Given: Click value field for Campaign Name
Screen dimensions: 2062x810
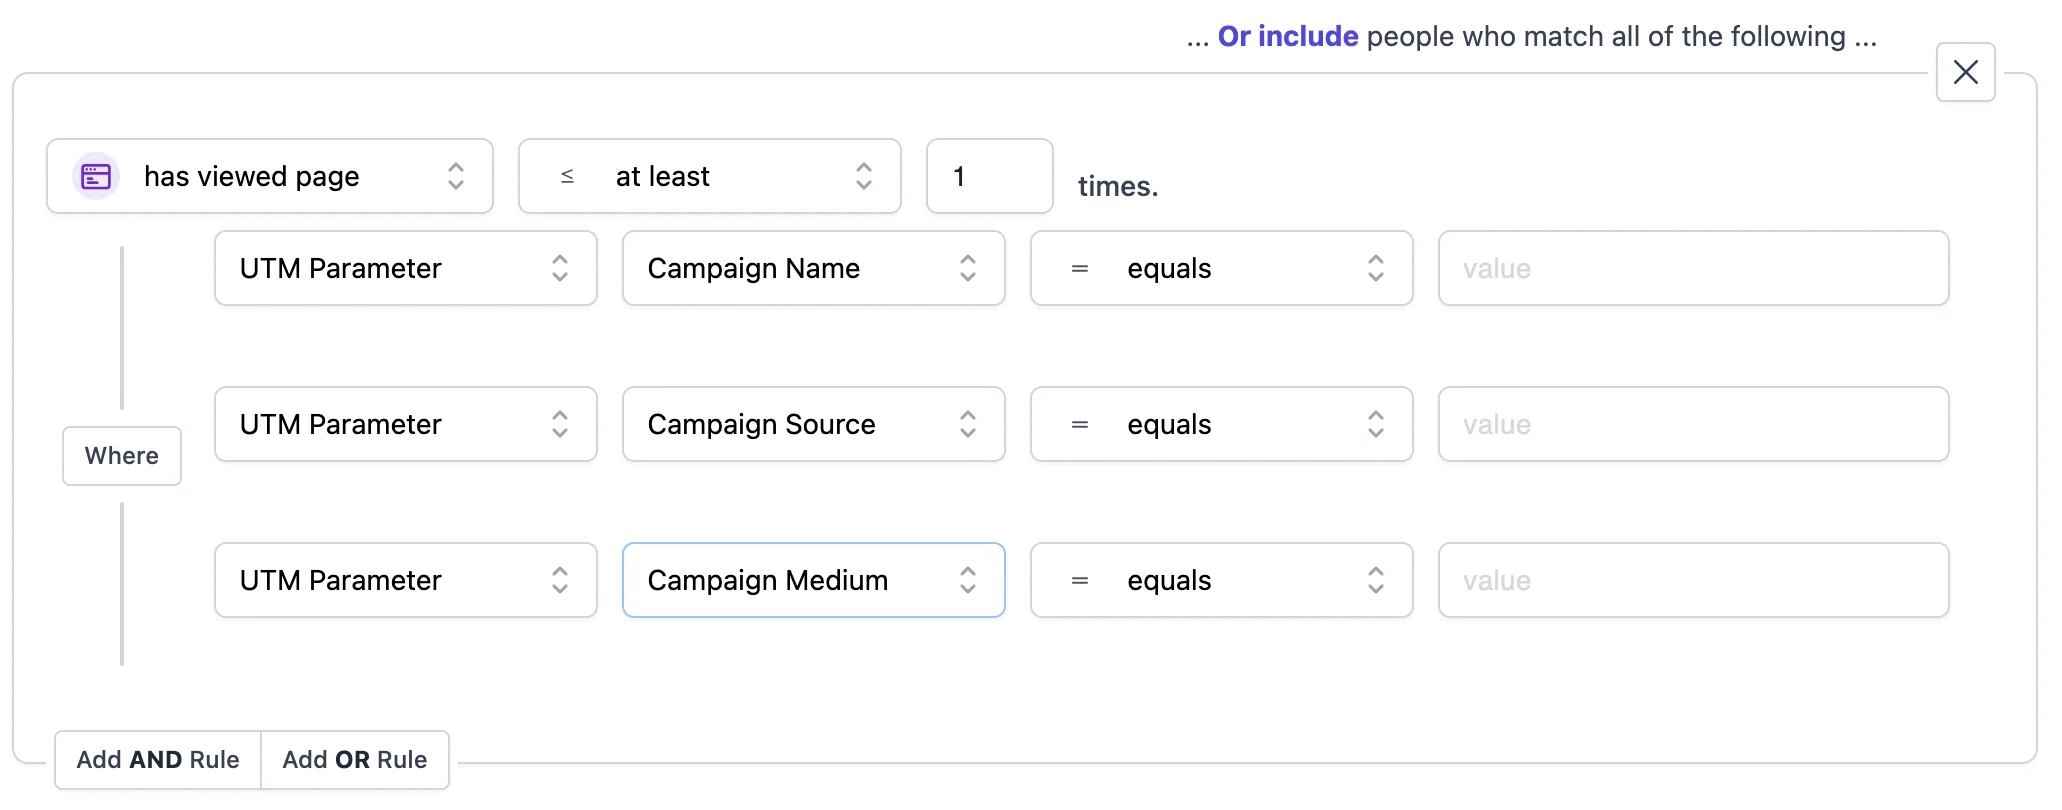Looking at the screenshot, I should [1693, 269].
